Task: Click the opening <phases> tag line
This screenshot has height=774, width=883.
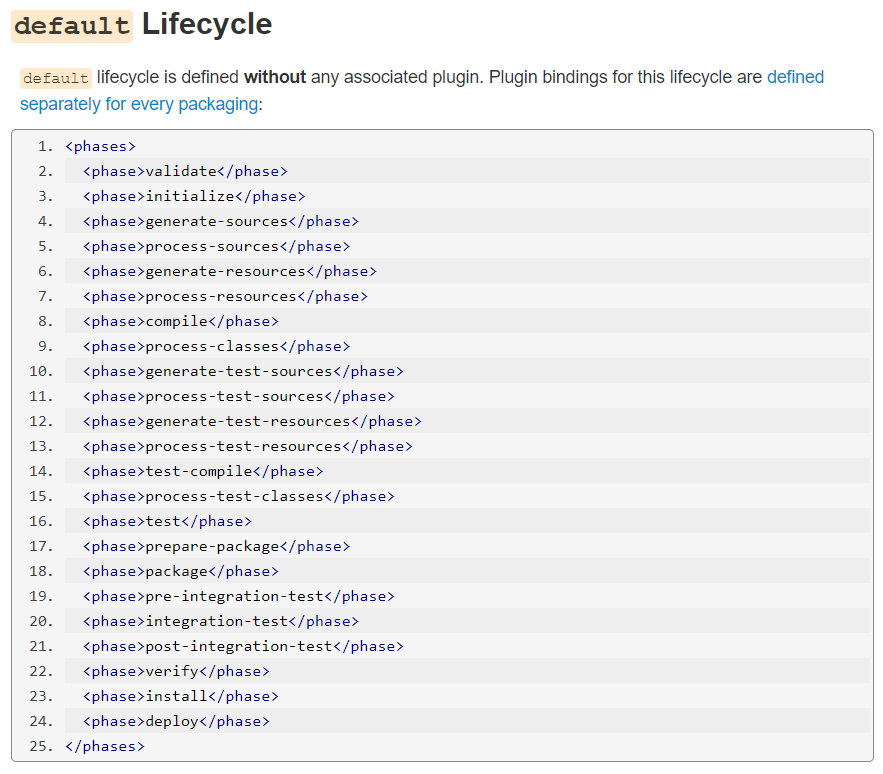Action: click(467, 146)
